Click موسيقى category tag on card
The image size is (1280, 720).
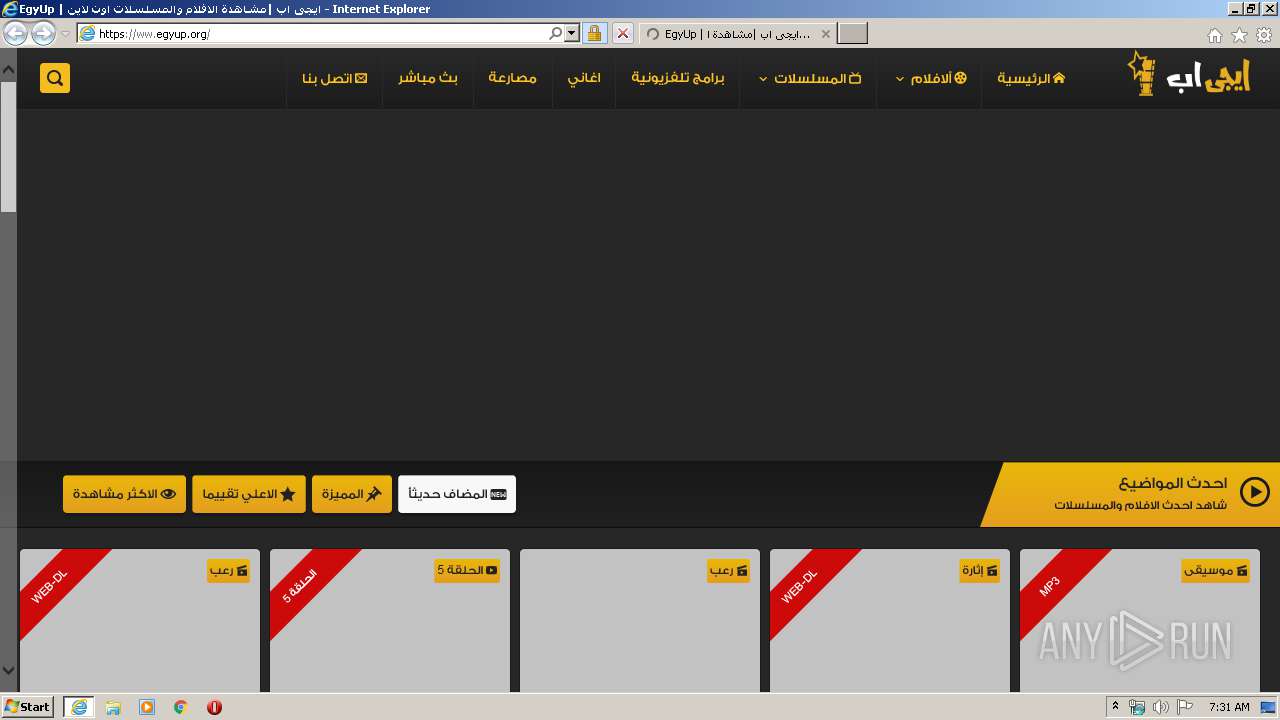pos(1215,570)
